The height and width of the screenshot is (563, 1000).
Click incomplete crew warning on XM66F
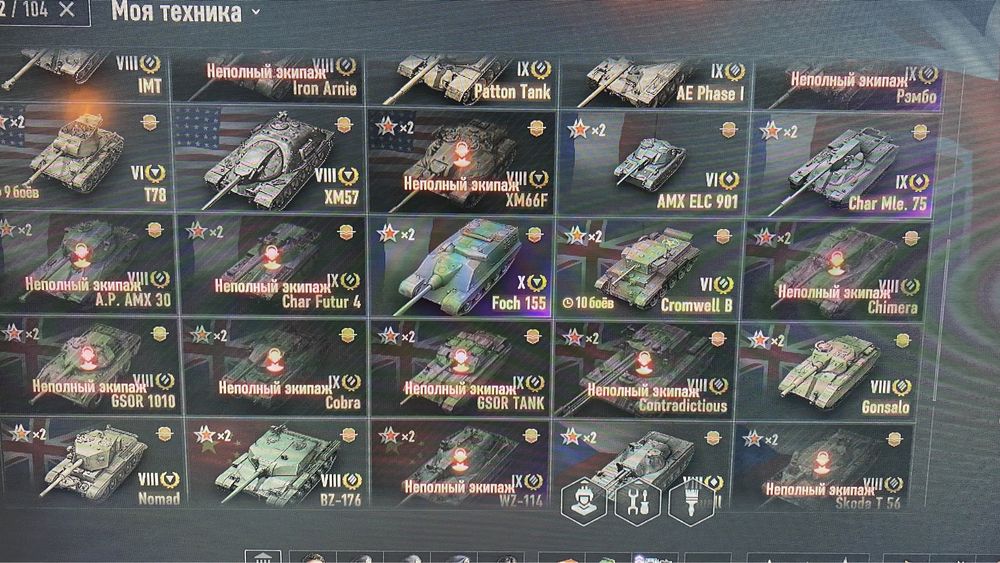461,185
